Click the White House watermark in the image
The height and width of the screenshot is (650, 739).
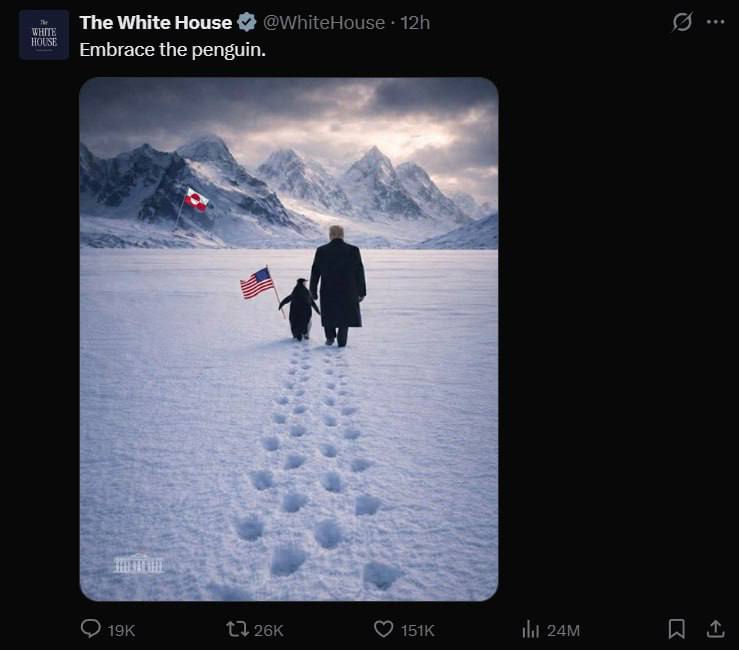coord(139,563)
